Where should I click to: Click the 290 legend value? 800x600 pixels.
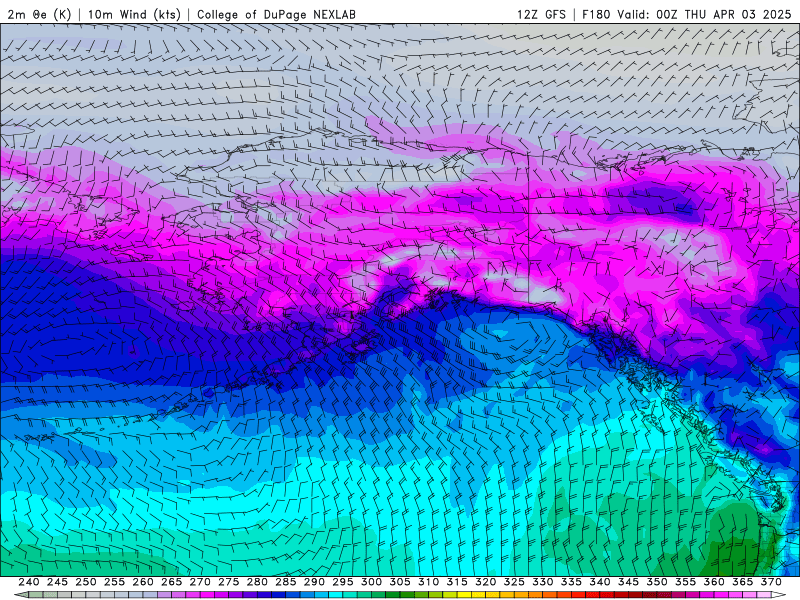(x=314, y=582)
